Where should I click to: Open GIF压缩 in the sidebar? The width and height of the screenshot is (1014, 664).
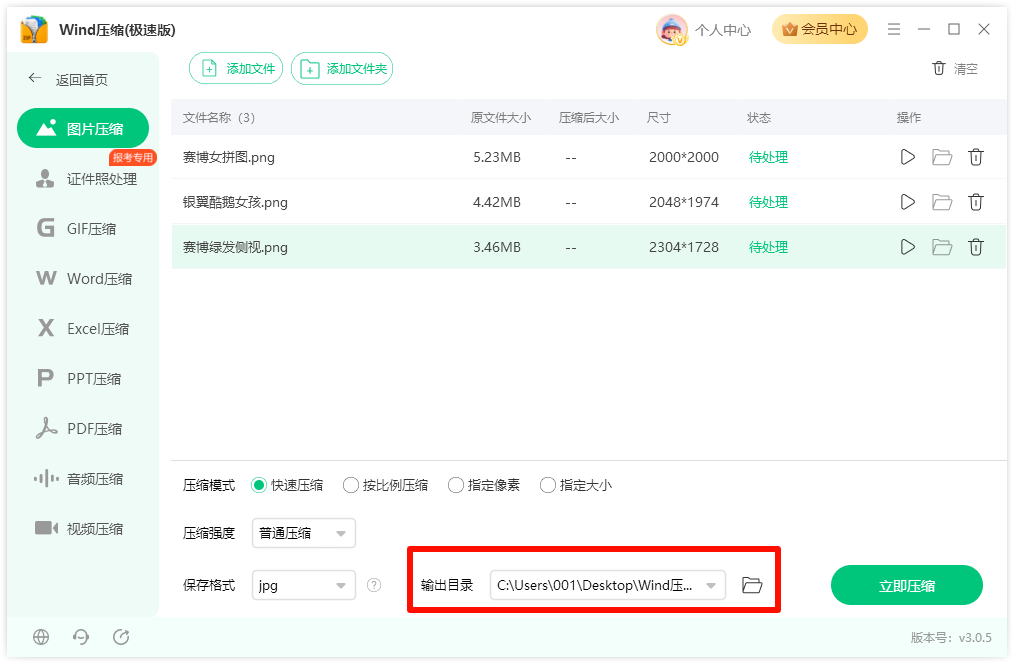click(x=76, y=229)
